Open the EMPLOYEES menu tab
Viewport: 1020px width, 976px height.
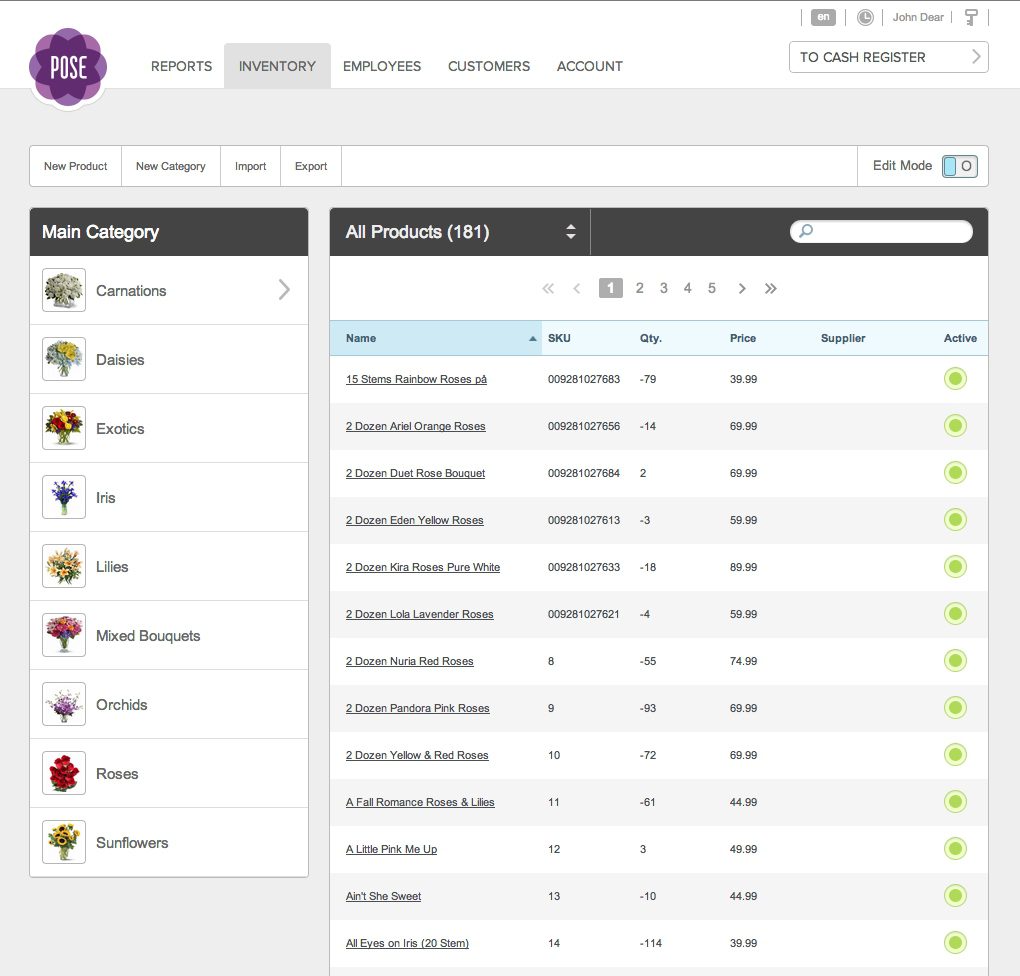pyautogui.click(x=382, y=66)
